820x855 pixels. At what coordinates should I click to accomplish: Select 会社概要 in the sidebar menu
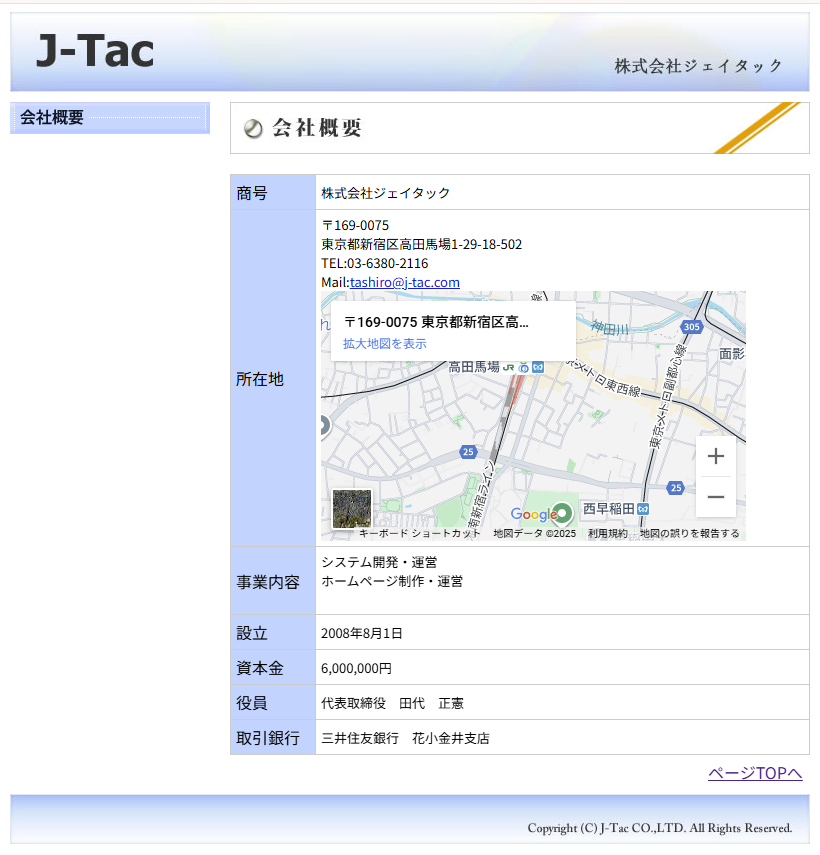click(52, 118)
